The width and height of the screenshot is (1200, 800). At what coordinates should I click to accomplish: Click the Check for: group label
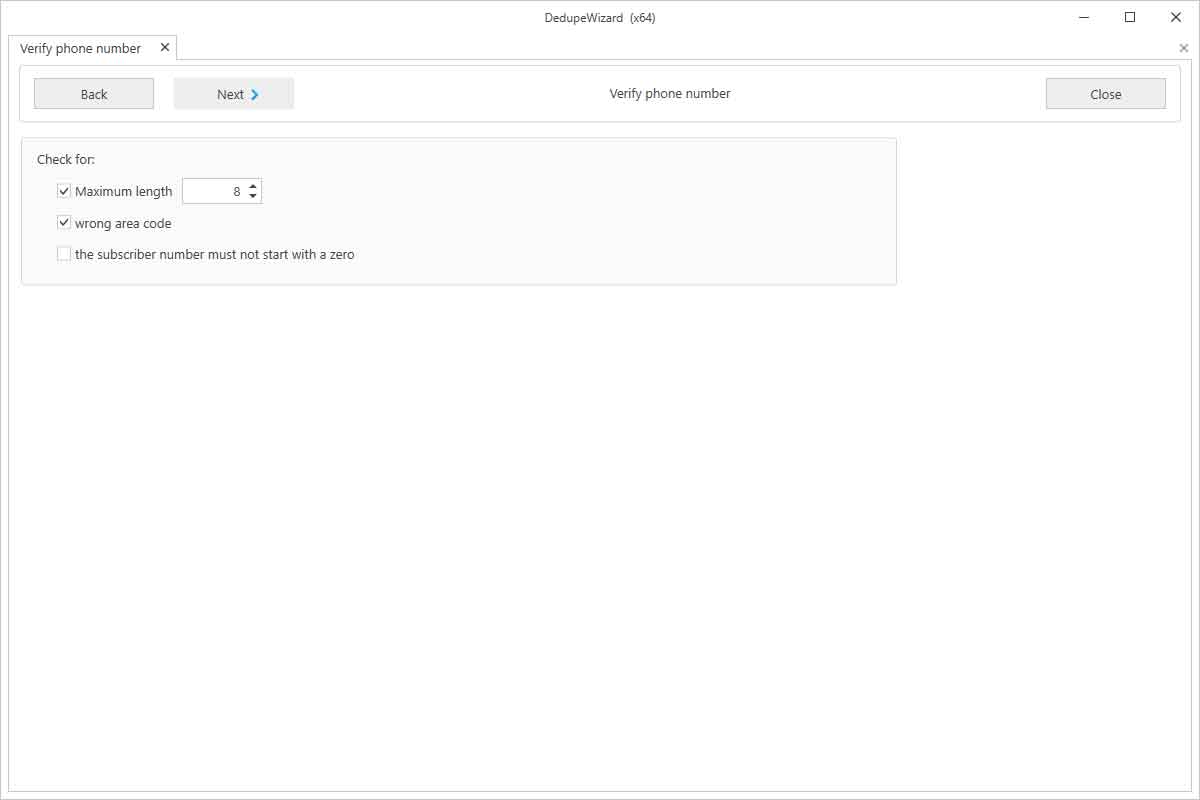click(x=66, y=159)
